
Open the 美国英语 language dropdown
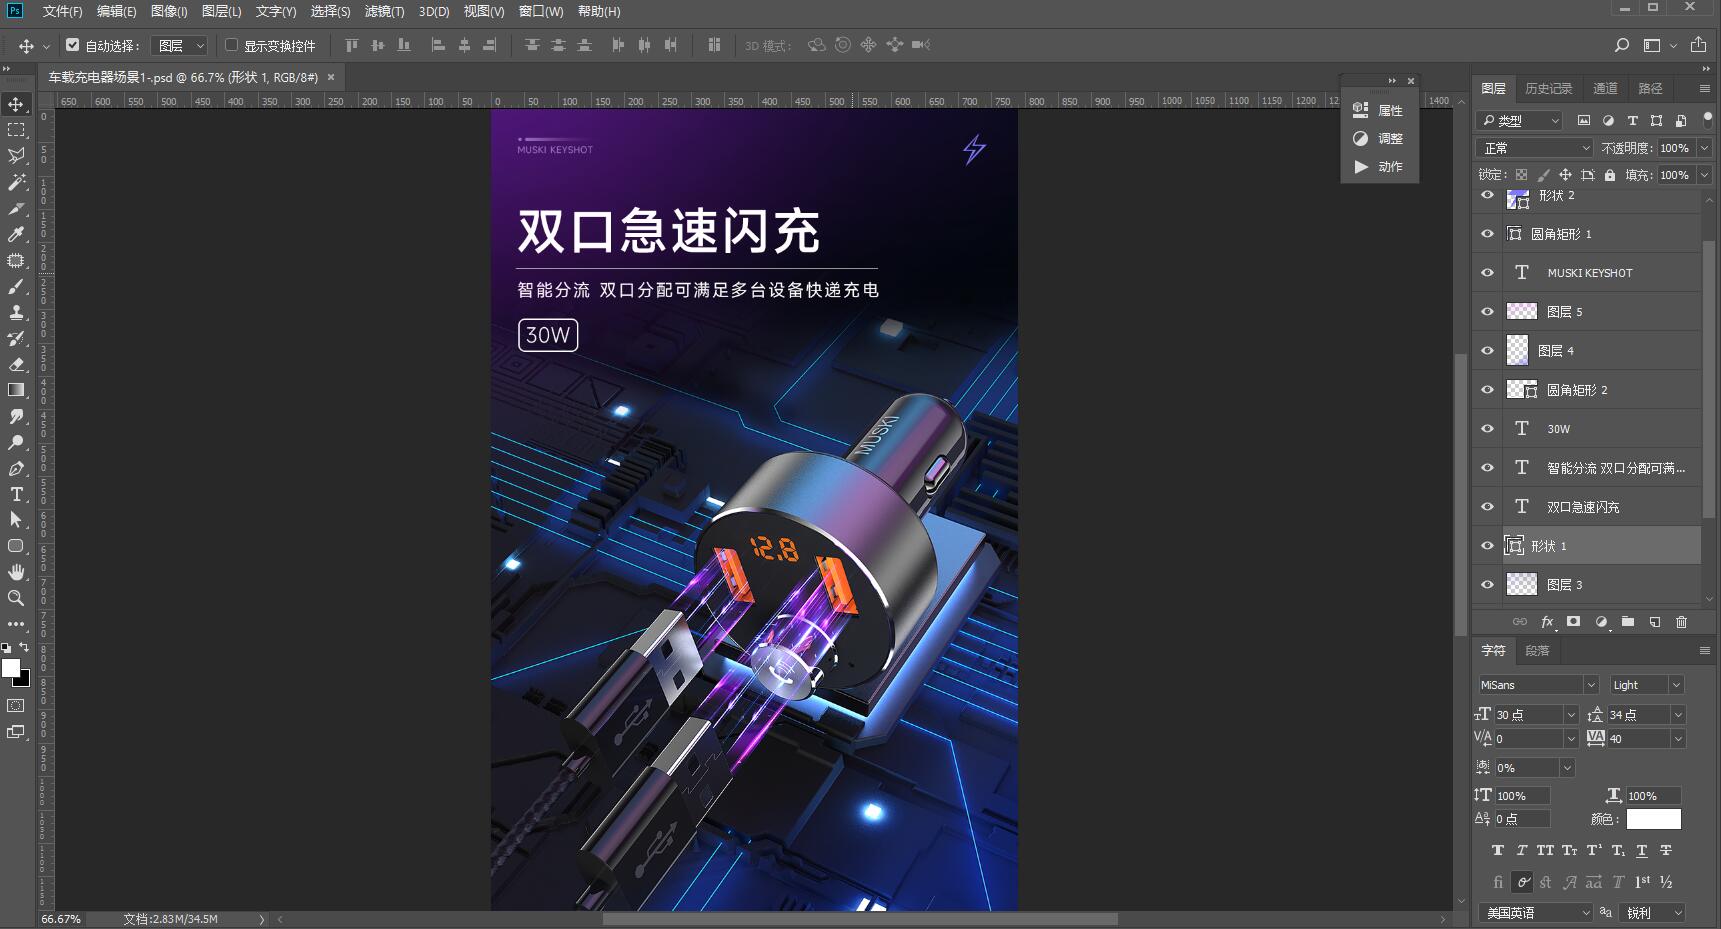(x=1535, y=913)
